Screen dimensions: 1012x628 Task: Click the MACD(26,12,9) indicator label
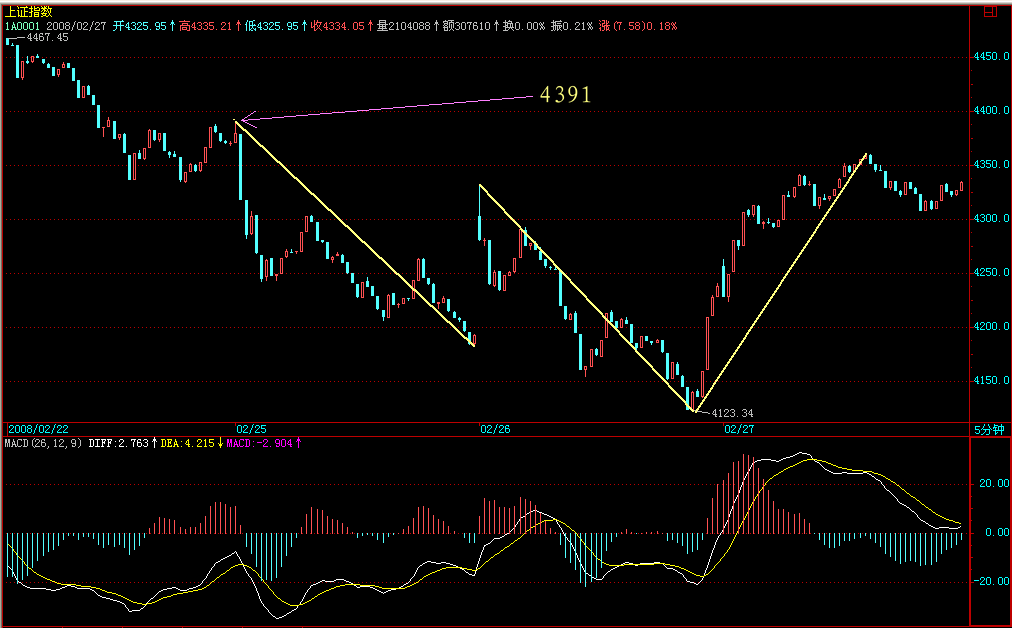tap(43, 442)
